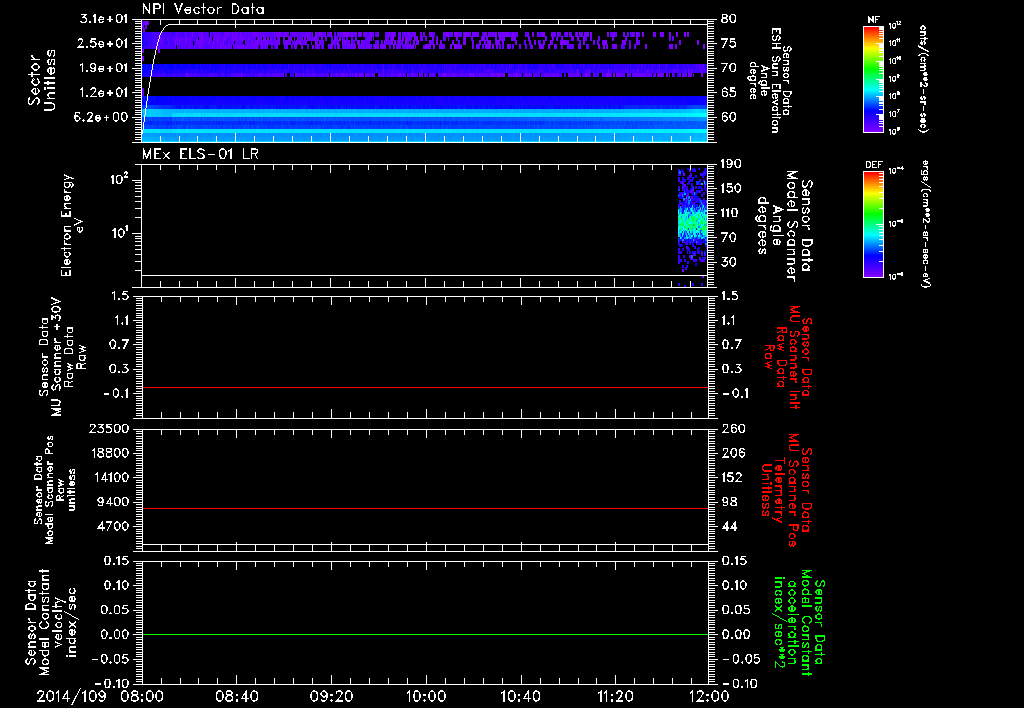Screen dimensions: 1024x708
Task: Click the 75 degree sun elevation tick
Action: [728, 43]
